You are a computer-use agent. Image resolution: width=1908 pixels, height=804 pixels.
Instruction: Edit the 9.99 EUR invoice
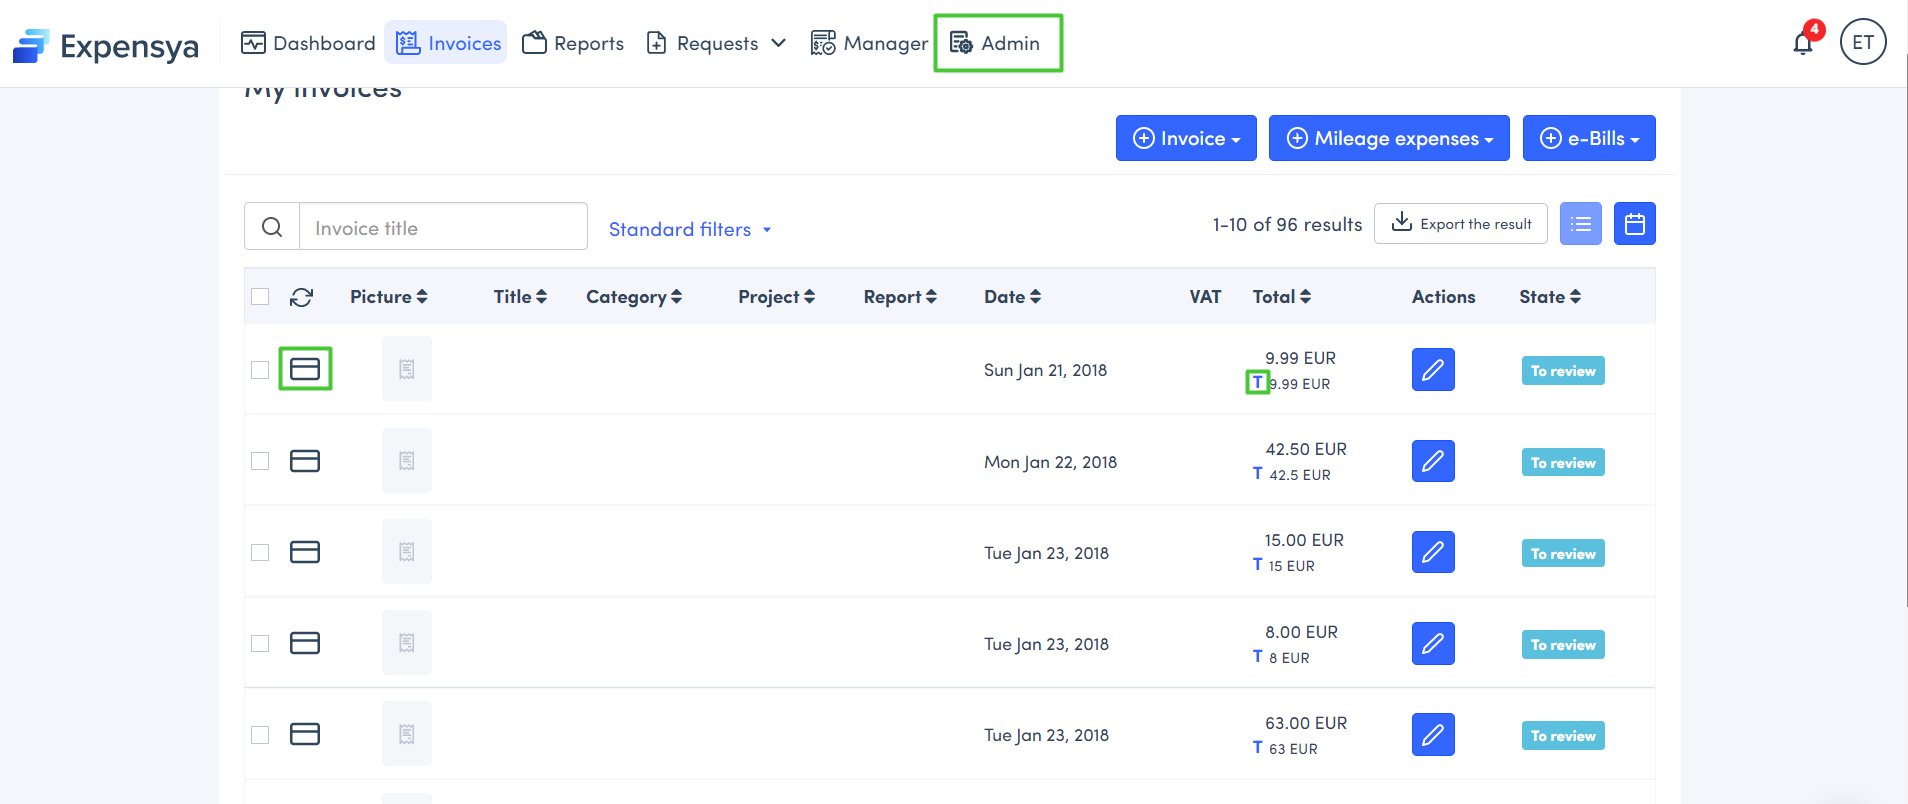tap(1432, 370)
